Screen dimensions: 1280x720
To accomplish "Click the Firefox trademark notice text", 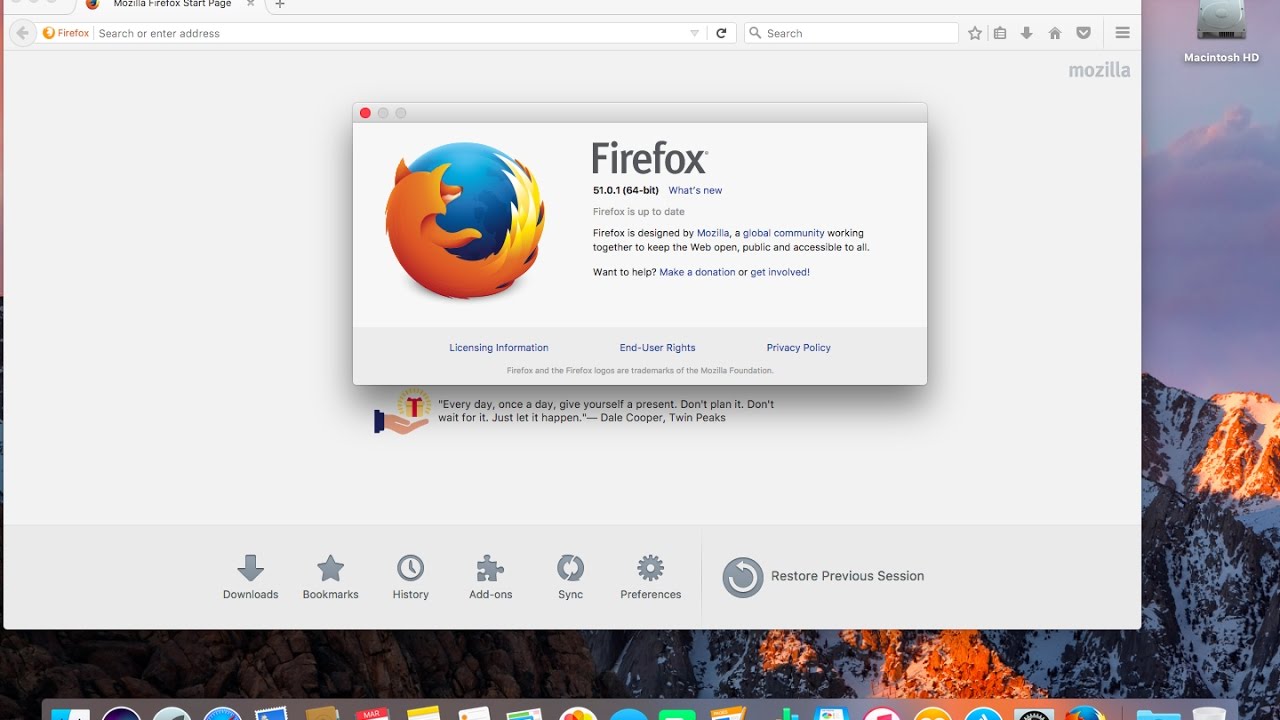I will click(x=640, y=370).
